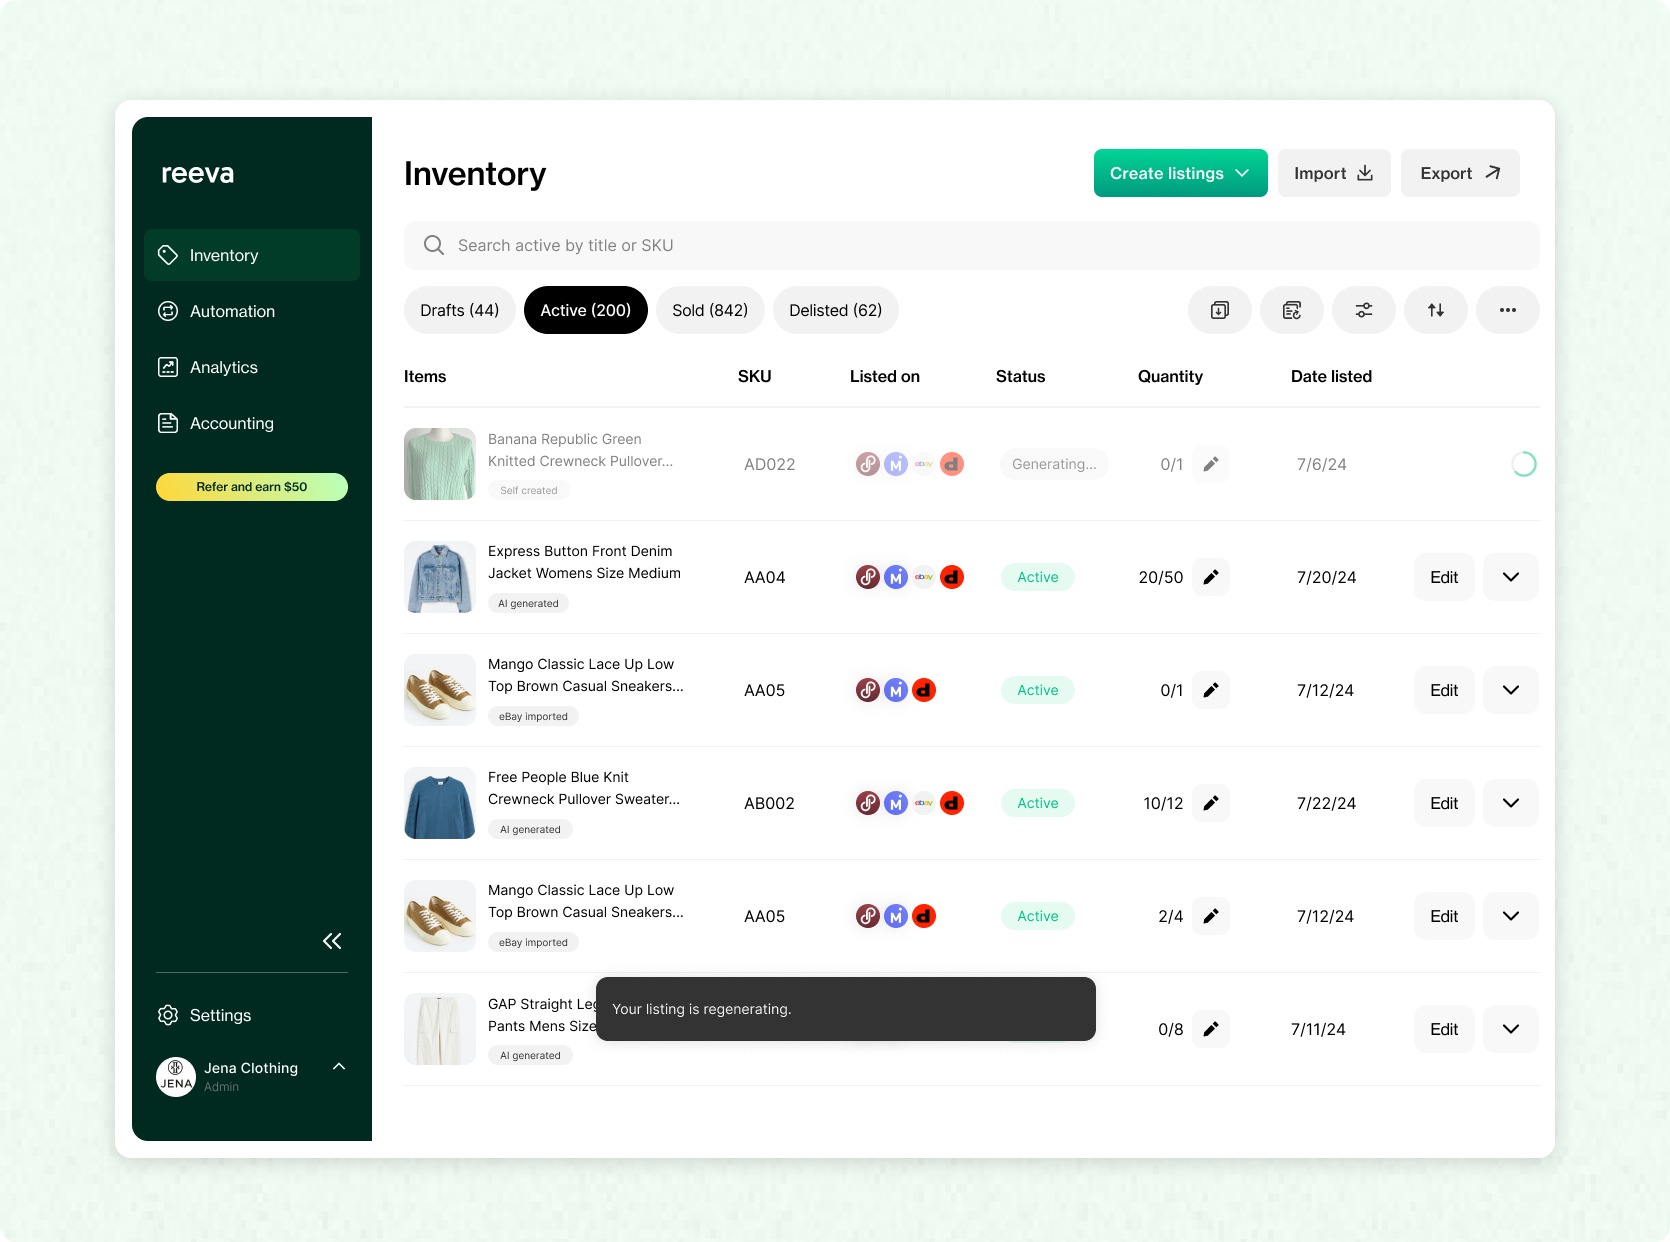Edit quantity pencil for Free People Sweater

1211,803
